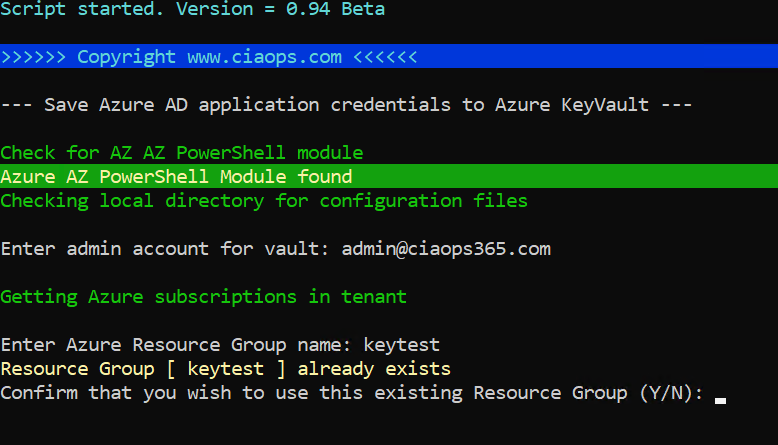
Task: Click the "(Y/N)" option text
Action: point(667,393)
